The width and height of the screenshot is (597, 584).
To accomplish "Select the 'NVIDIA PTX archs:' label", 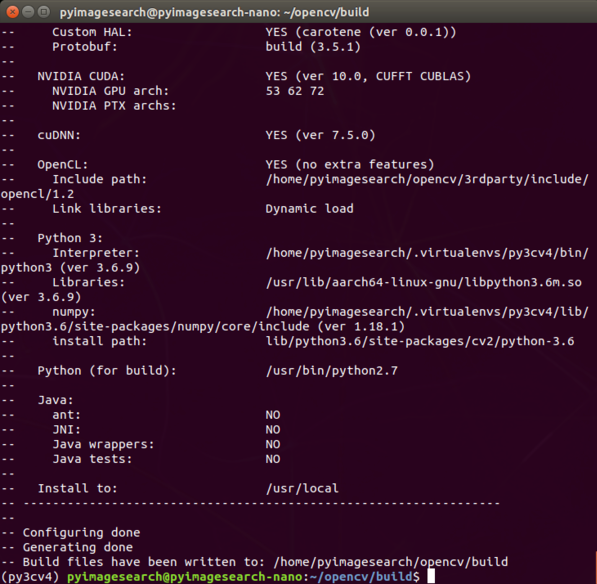I will [x=114, y=105].
